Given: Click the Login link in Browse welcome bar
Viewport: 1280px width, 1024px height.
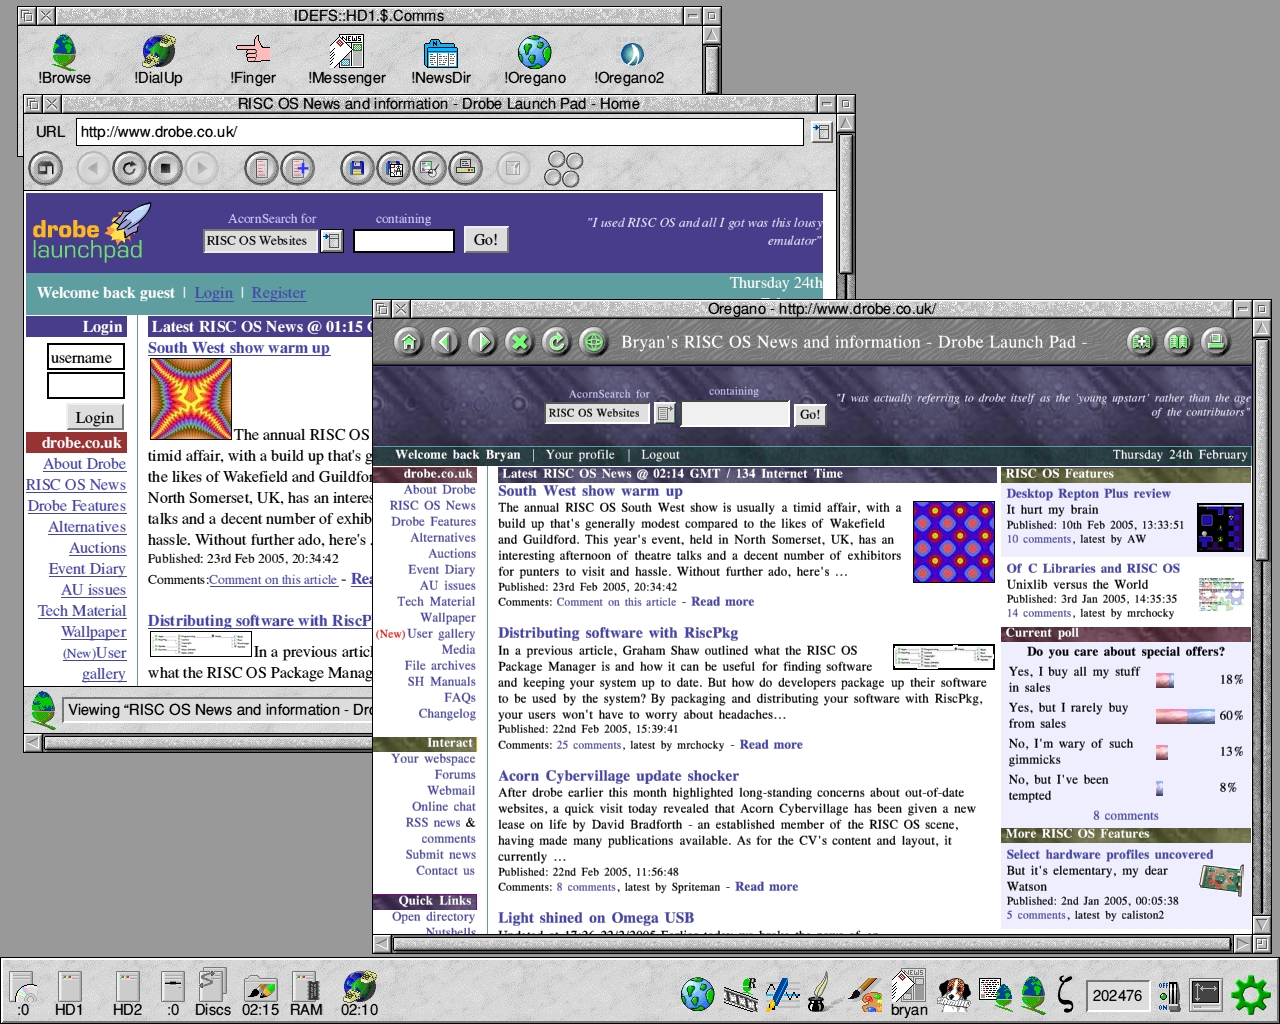Looking at the screenshot, I should (213, 293).
